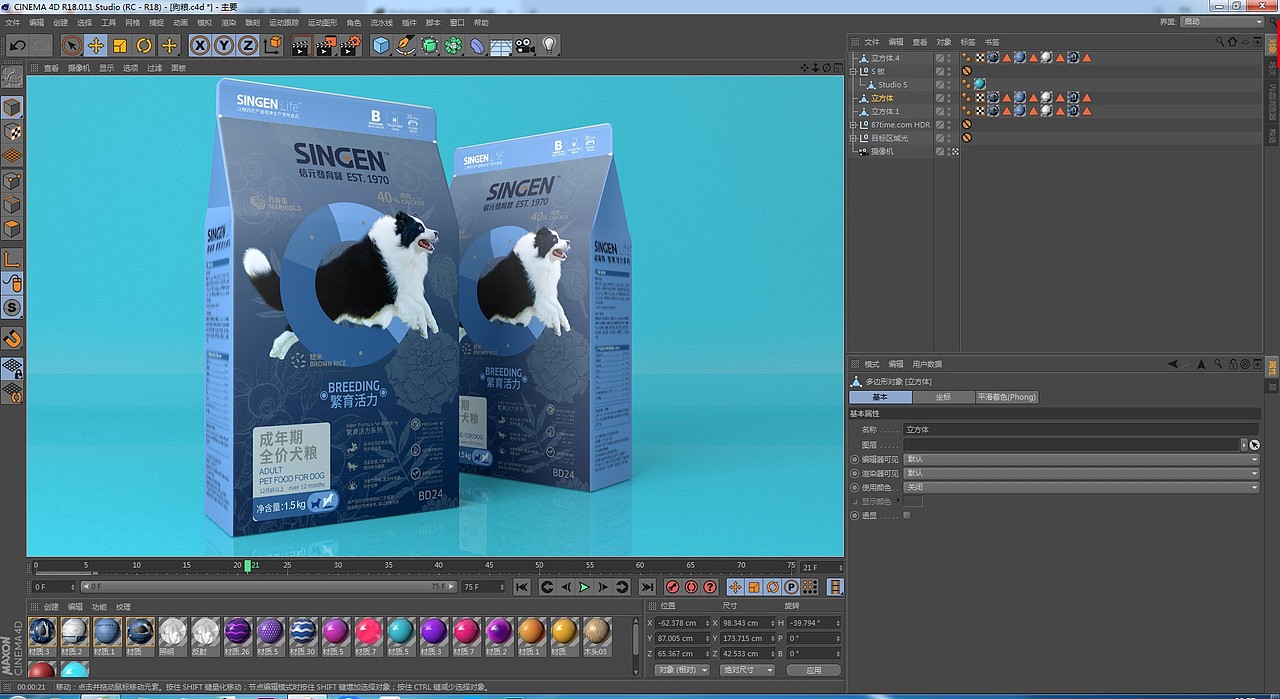Select the Scale tool
The width and height of the screenshot is (1280, 699).
click(x=120, y=45)
